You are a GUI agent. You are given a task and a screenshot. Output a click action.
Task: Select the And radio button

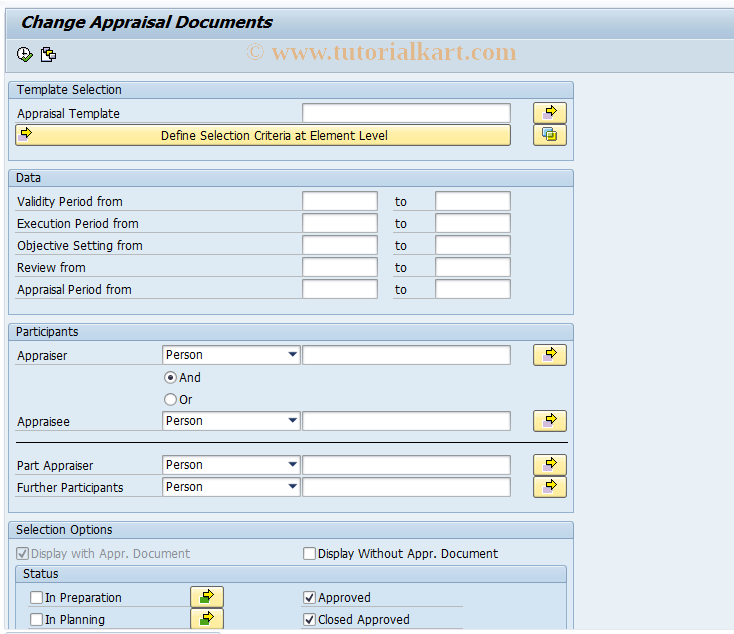[x=170, y=377]
